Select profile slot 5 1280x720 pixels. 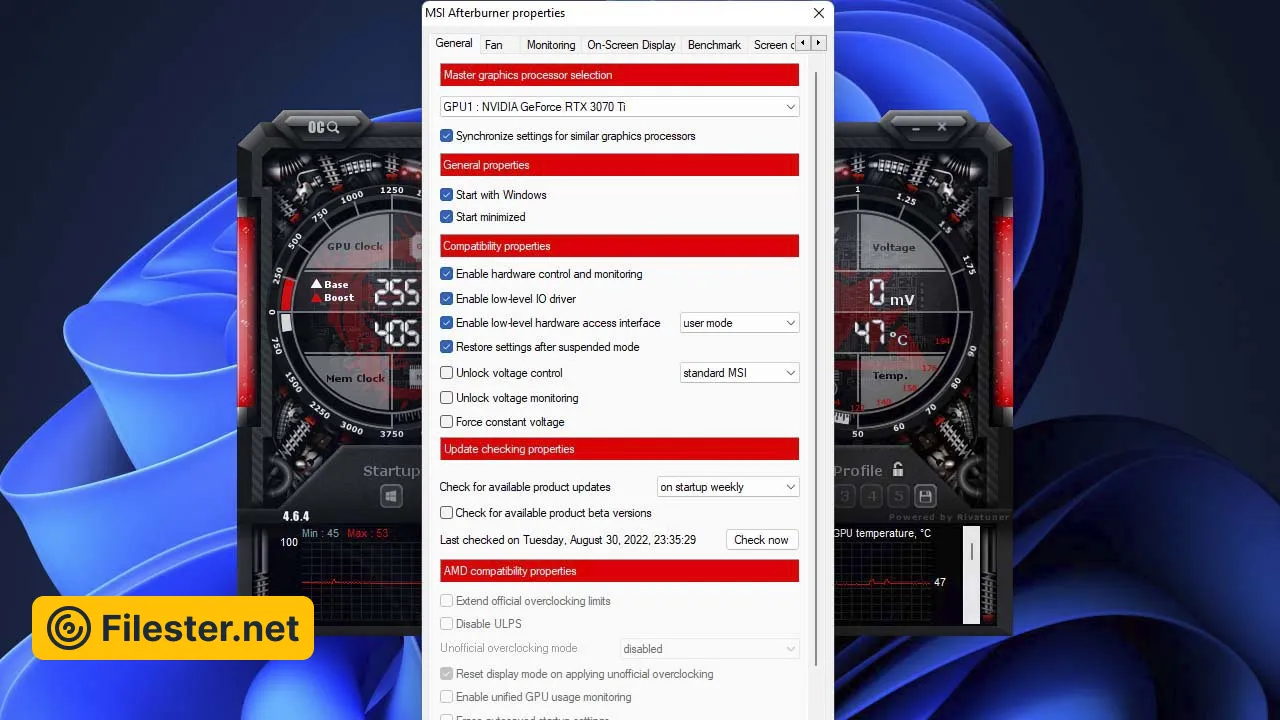coord(898,496)
